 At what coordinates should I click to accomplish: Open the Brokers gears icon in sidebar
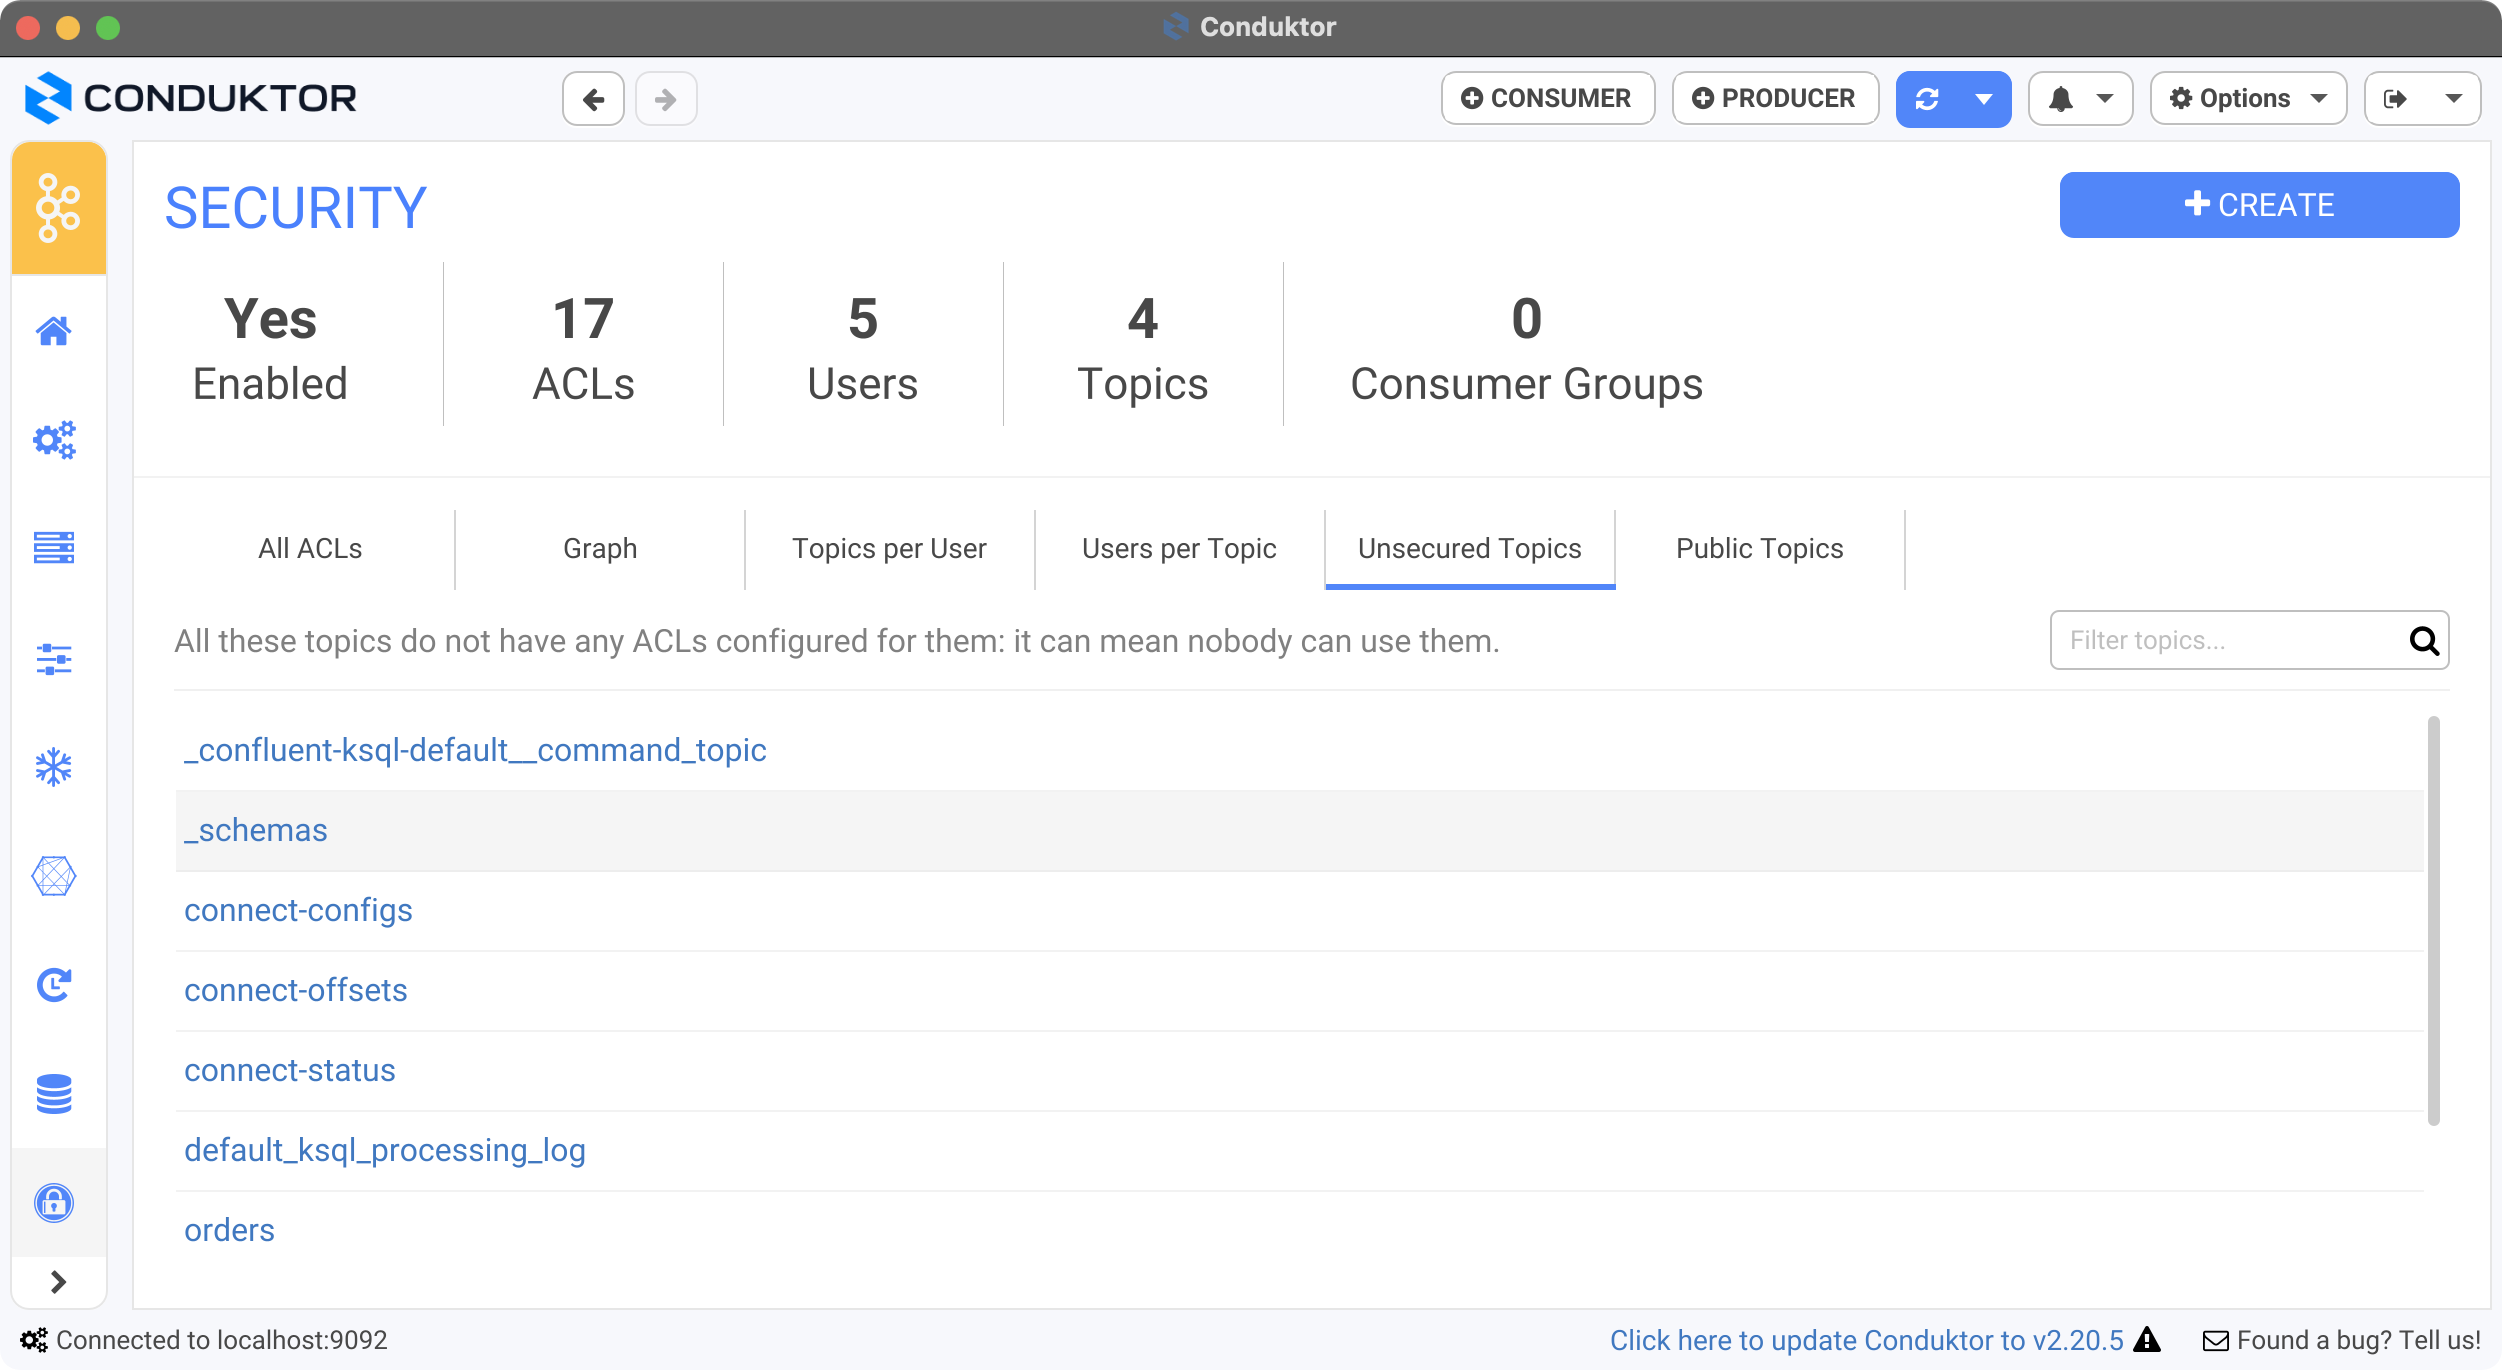coord(54,440)
